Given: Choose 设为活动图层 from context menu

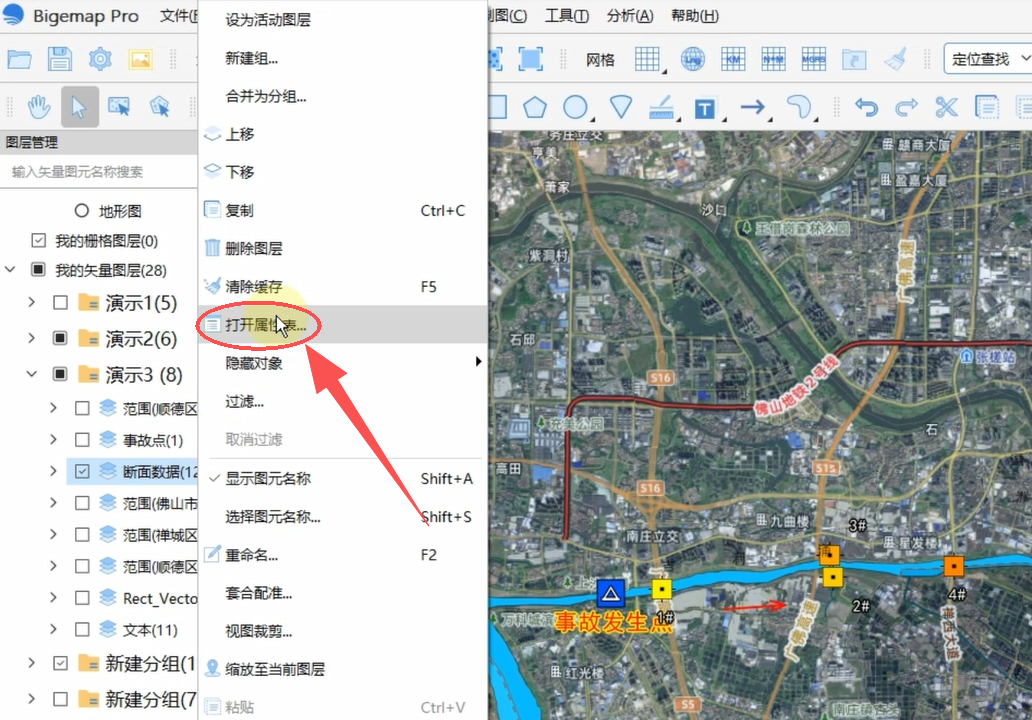Looking at the screenshot, I should coord(343,20).
